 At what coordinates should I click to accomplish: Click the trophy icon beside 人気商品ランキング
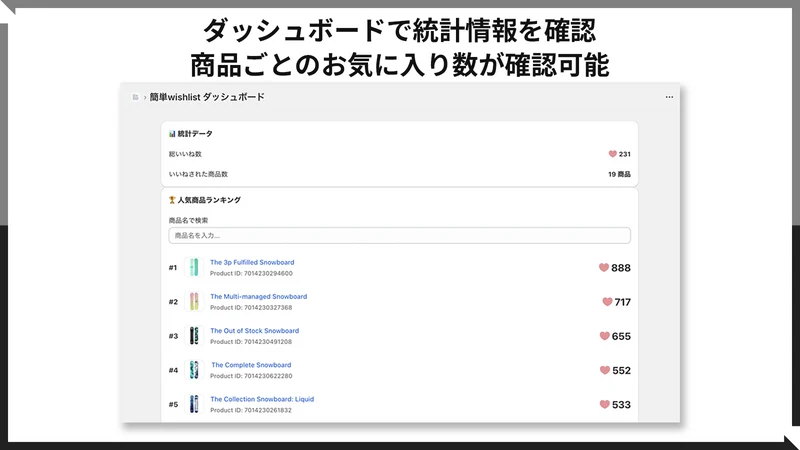coord(172,200)
